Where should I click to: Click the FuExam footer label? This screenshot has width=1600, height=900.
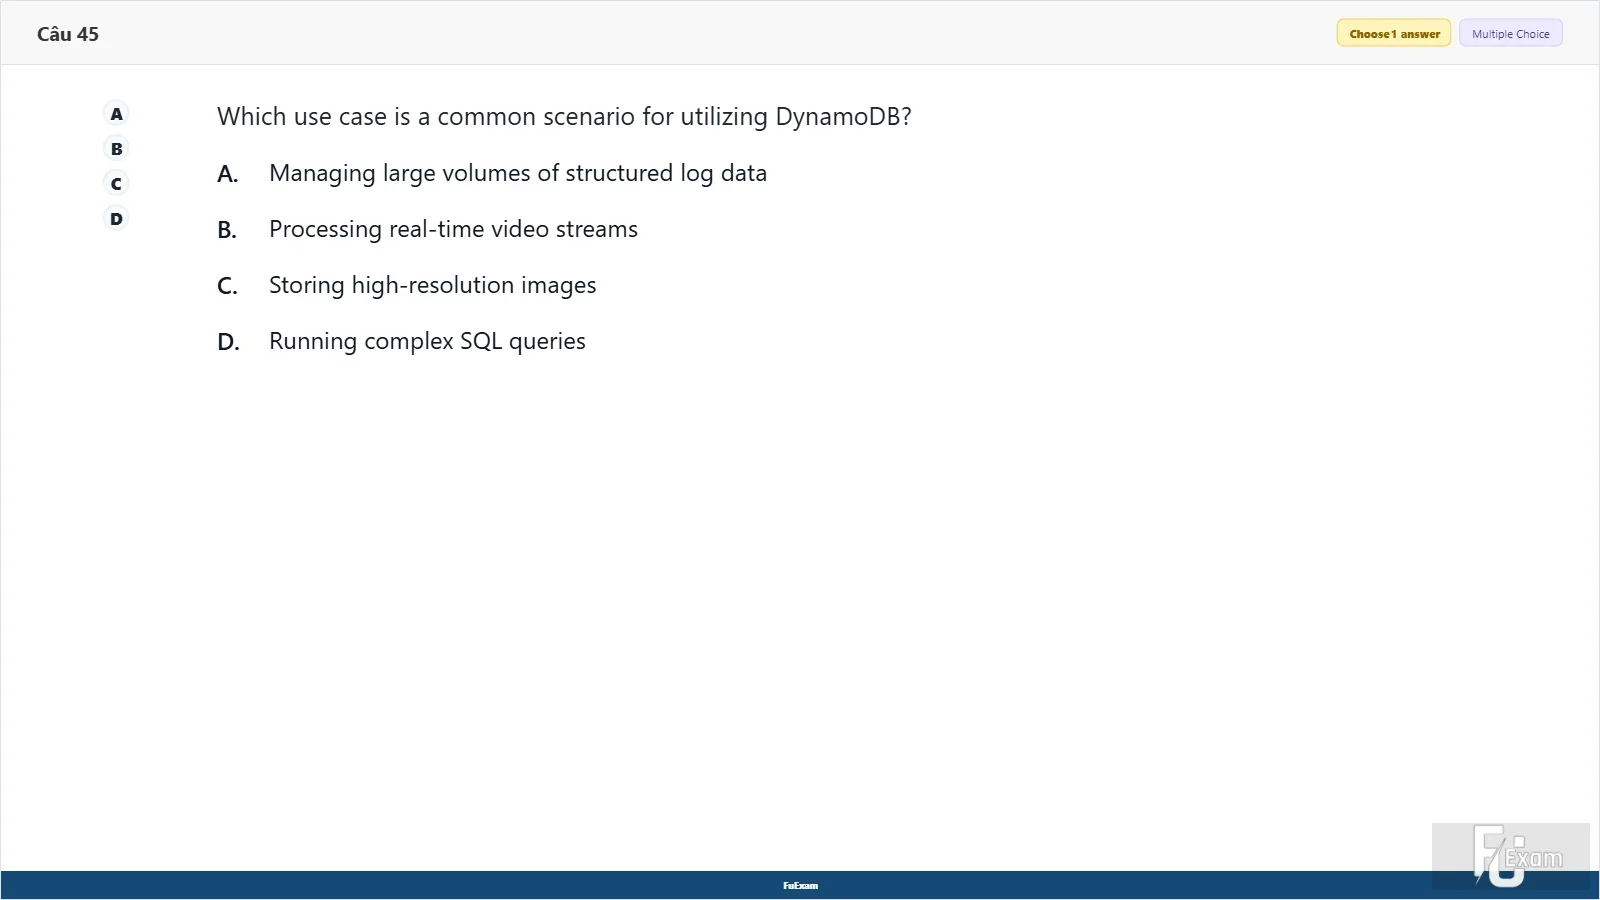(x=800, y=886)
